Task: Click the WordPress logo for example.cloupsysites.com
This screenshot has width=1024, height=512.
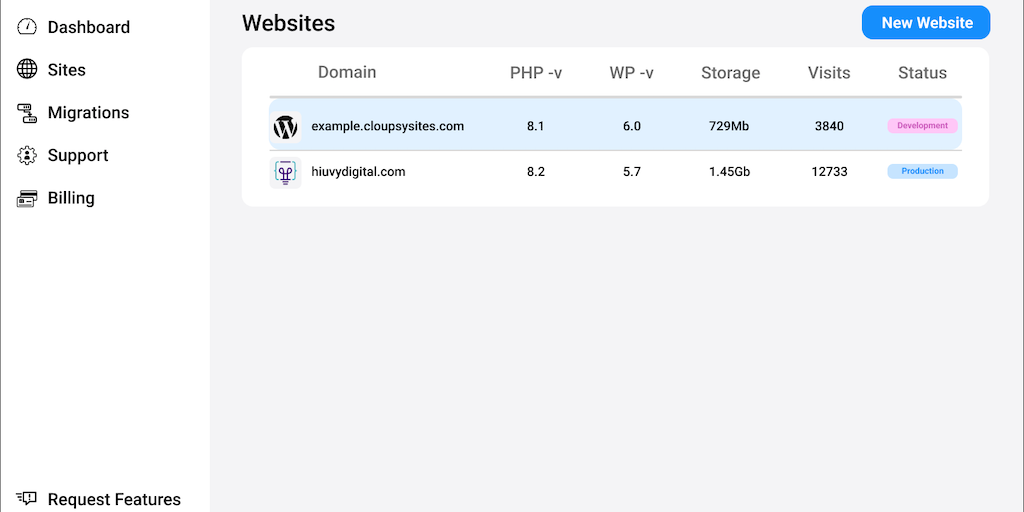Action: pyautogui.click(x=286, y=127)
